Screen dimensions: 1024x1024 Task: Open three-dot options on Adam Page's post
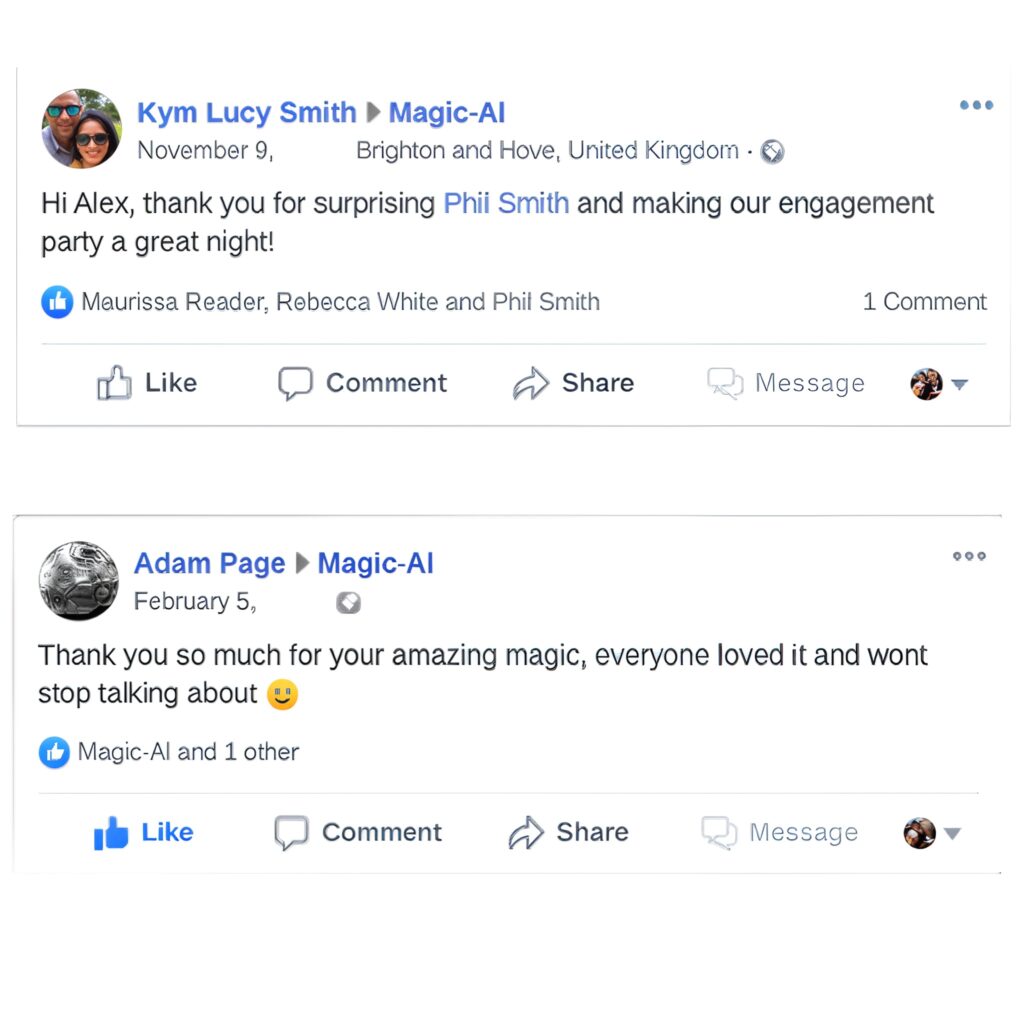coord(969,557)
